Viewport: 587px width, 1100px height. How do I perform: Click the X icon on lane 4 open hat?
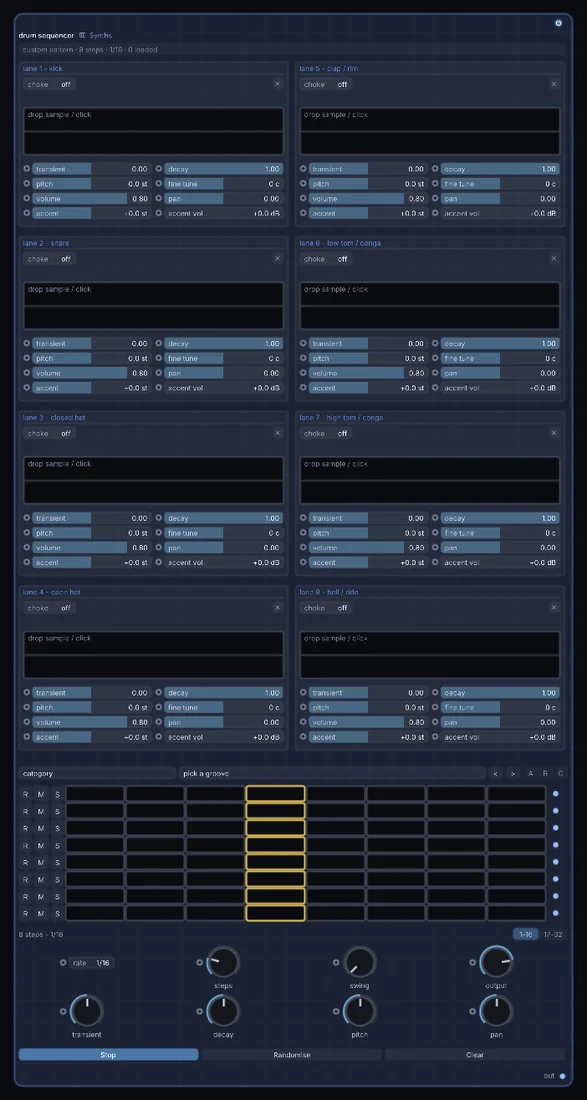coord(277,608)
